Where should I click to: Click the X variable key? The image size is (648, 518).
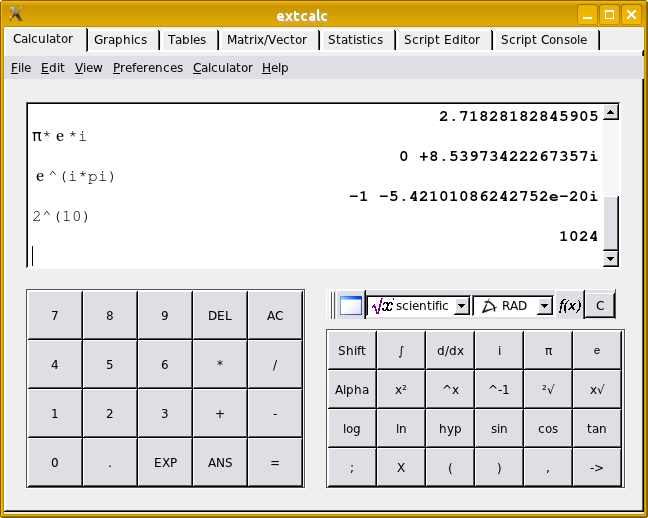401,468
